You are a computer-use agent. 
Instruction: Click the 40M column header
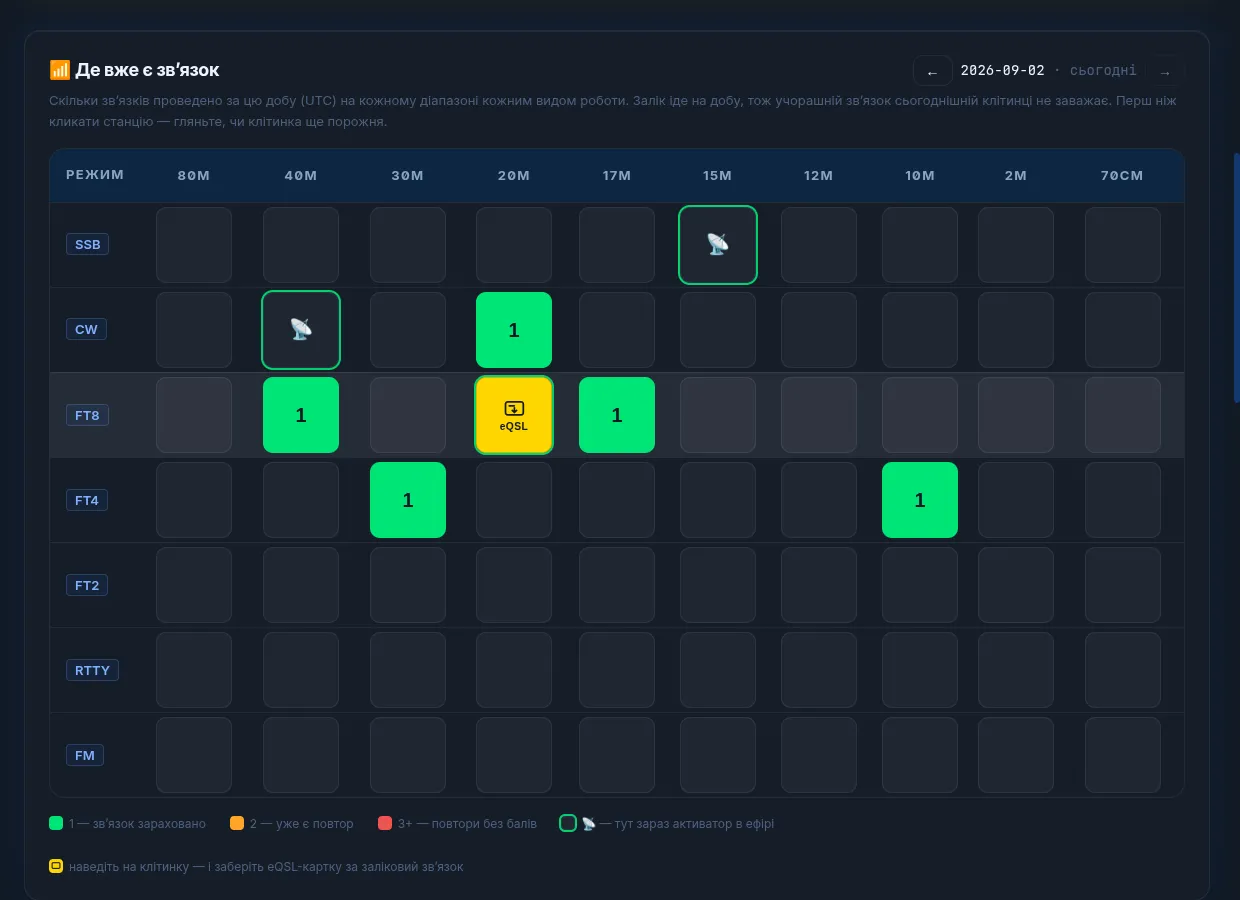[x=301, y=176]
